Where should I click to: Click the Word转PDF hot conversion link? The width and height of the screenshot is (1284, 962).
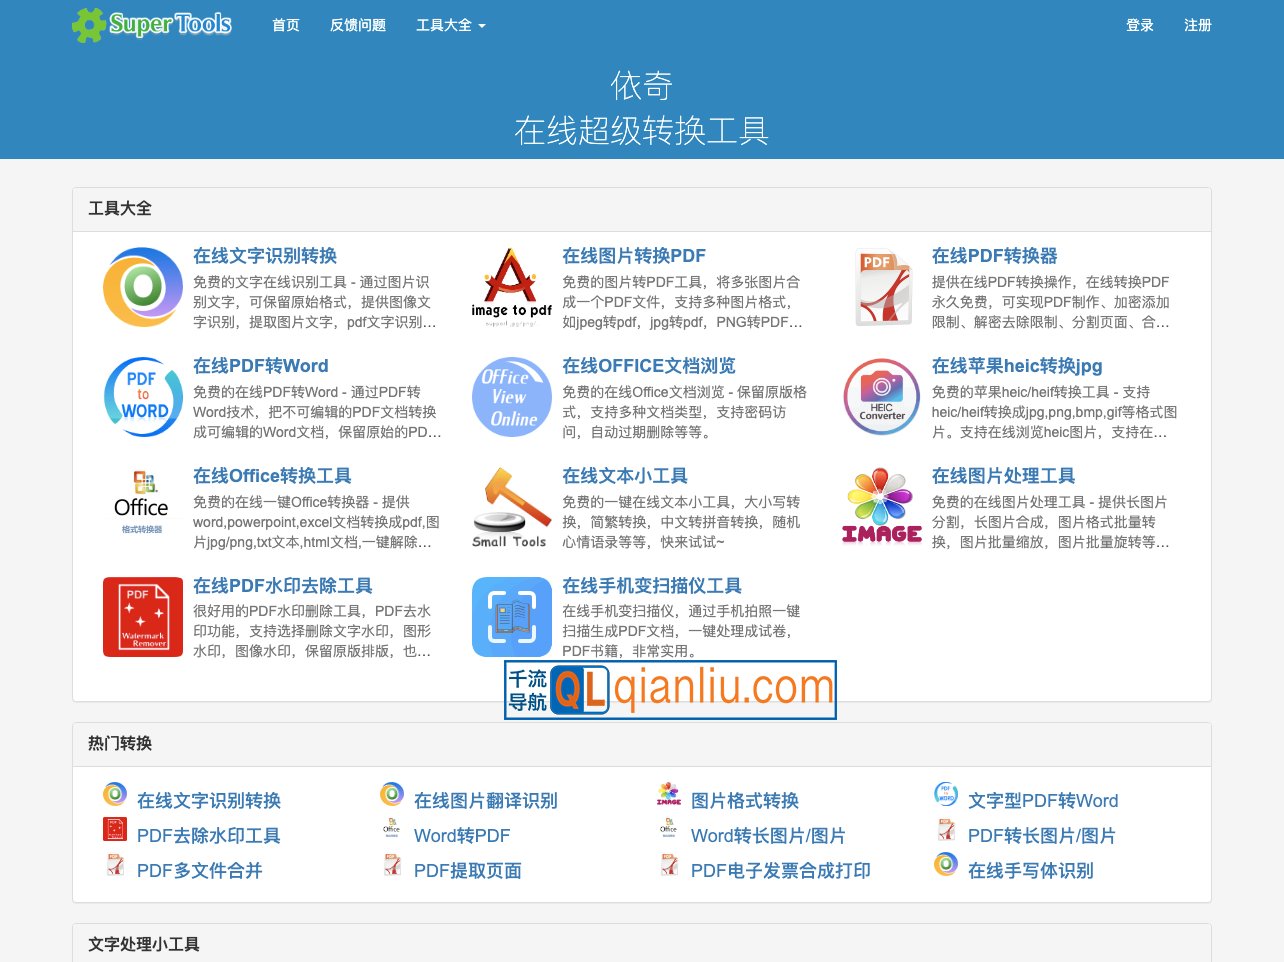click(463, 836)
